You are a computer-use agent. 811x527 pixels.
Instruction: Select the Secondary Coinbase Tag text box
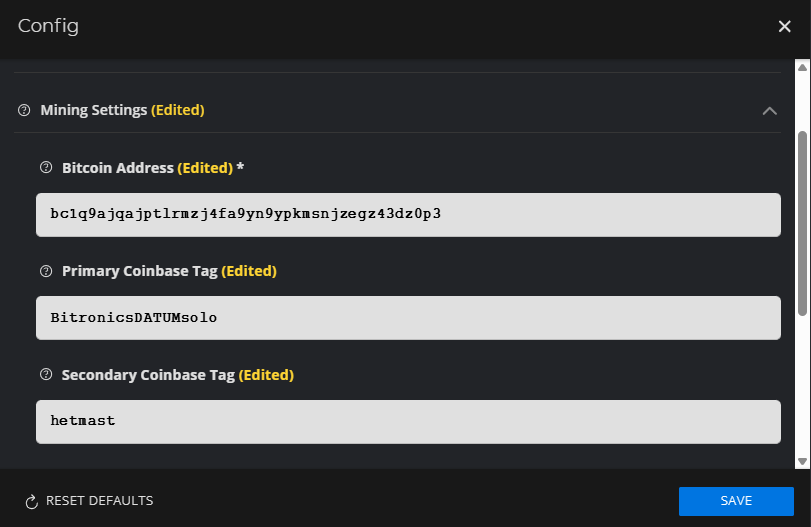click(x=408, y=422)
